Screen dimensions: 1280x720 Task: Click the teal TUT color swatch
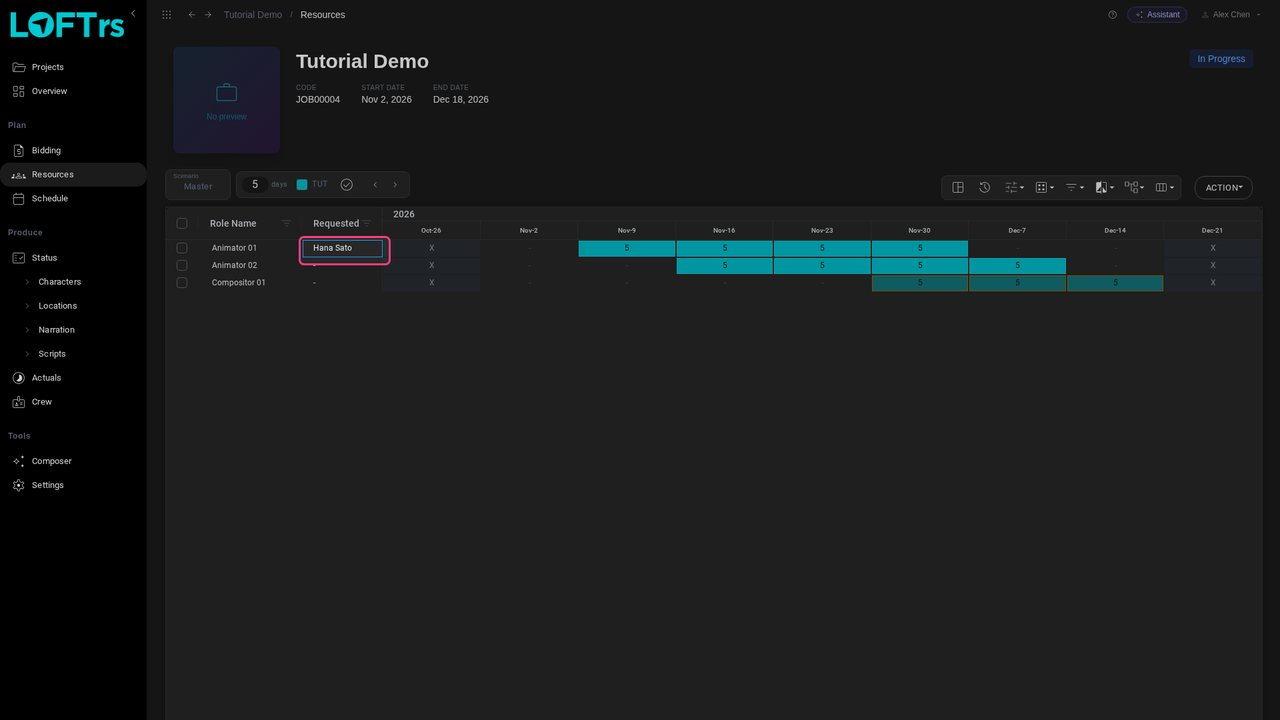[302, 184]
